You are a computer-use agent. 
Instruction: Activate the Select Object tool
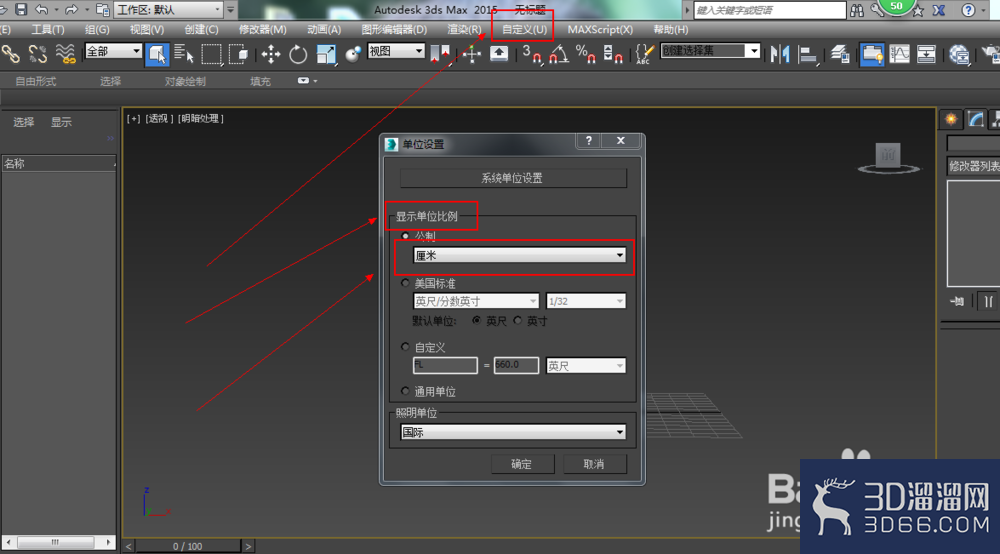(x=157, y=54)
